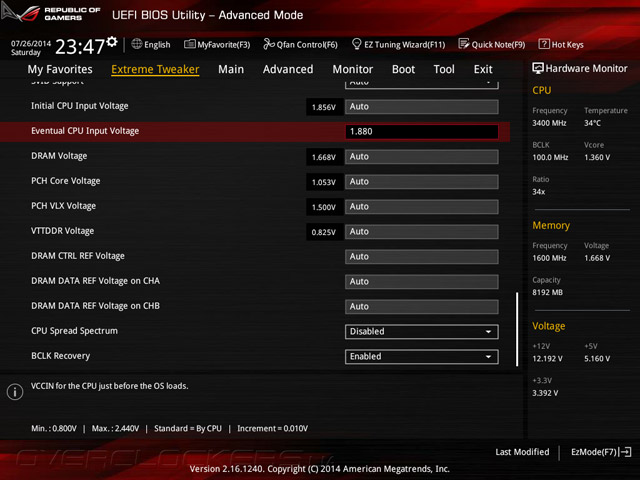Image resolution: width=640 pixels, height=480 pixels.
Task: Open MyFavorite(F3) folder icon
Action: click(x=189, y=44)
